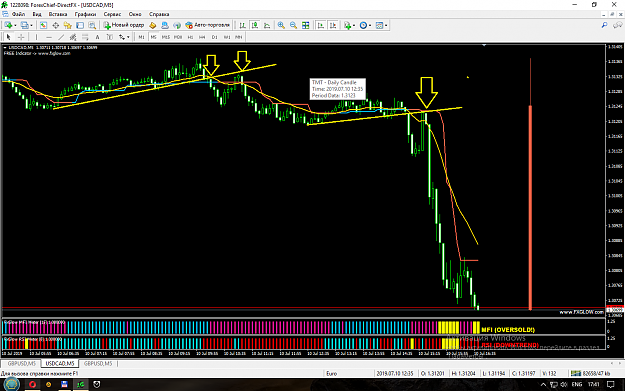Screen dimensions: 625x391
Task: Open the Windows Start button
Action: (x=11, y=384)
